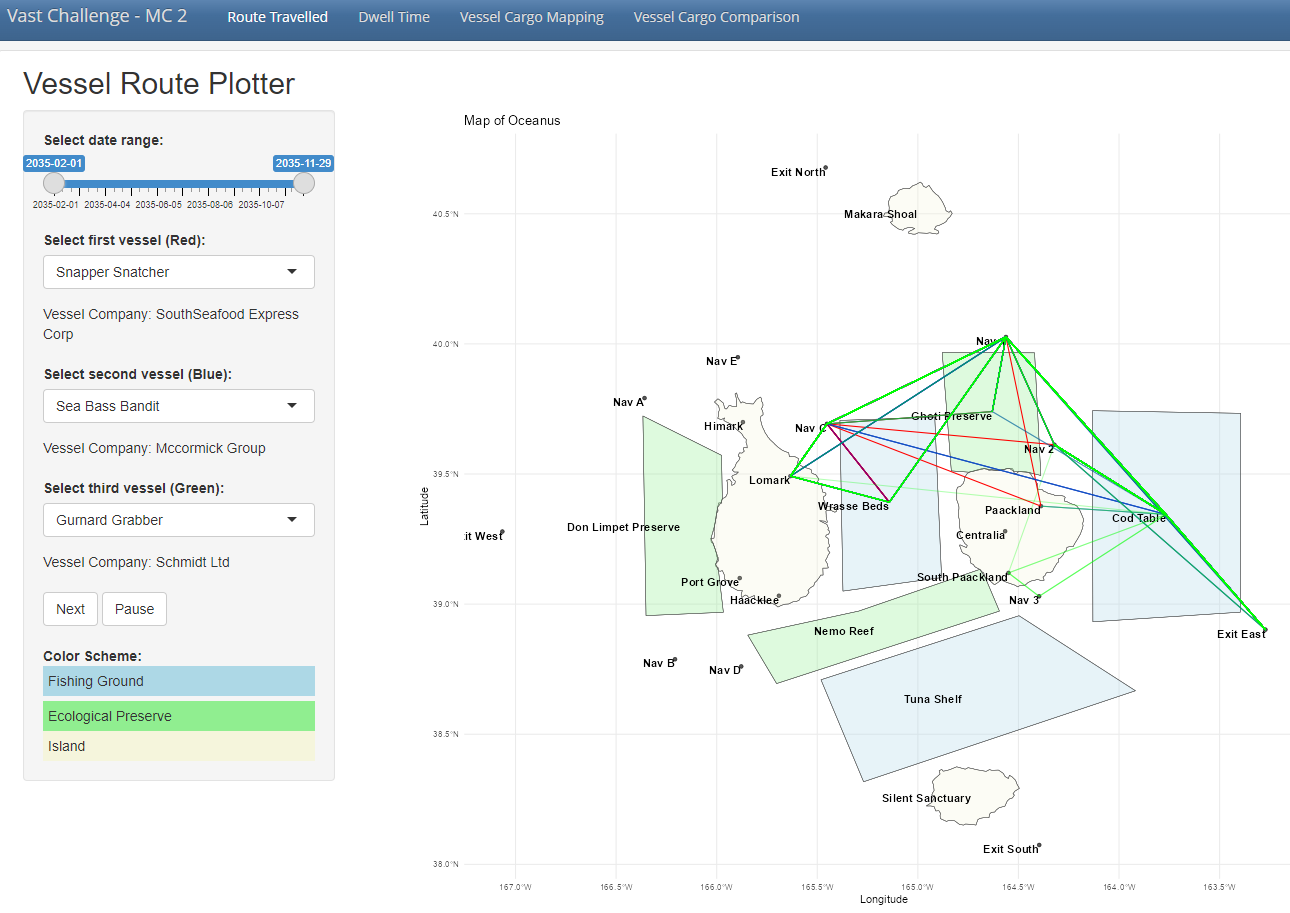
Task: Click the Island legend color swatch
Action: tap(179, 746)
